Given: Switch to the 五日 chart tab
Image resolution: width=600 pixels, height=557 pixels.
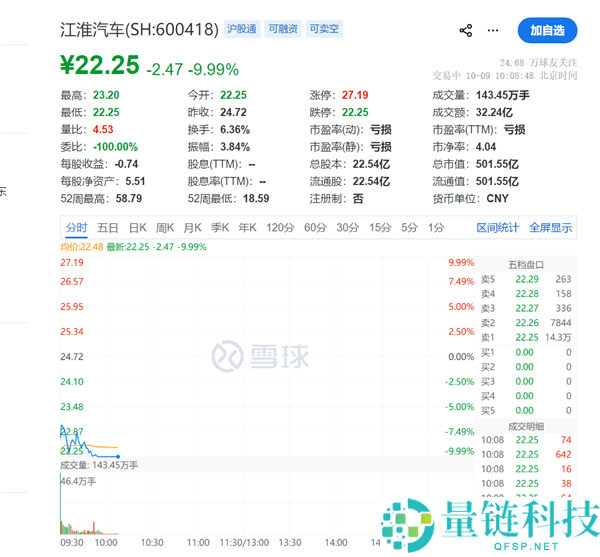Looking at the screenshot, I should (108, 228).
